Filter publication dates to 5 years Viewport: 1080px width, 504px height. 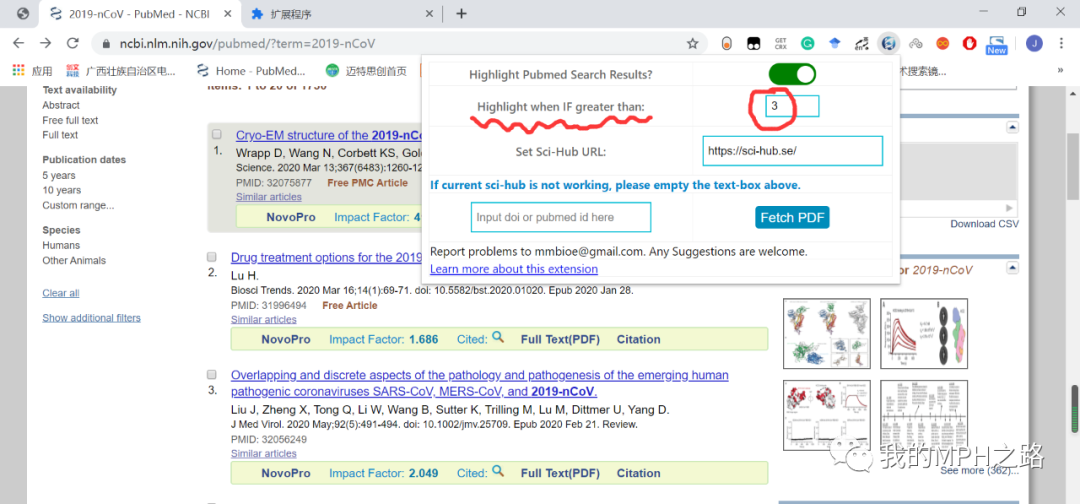[x=59, y=175]
